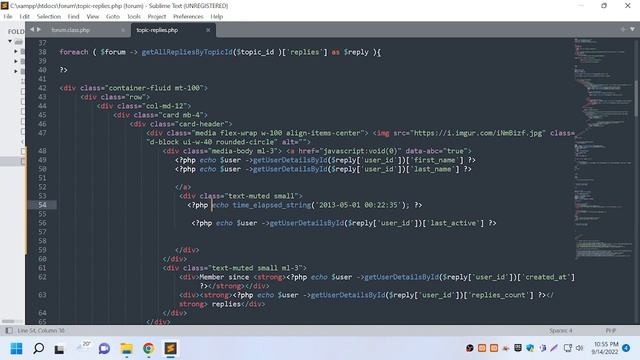Open the Chat app from the taskbar
Viewport: 640px width, 360px height.
(104, 349)
